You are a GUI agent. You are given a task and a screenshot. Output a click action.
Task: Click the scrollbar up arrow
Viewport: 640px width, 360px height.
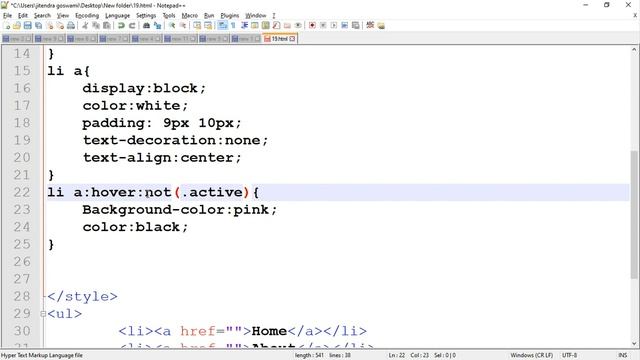634,50
